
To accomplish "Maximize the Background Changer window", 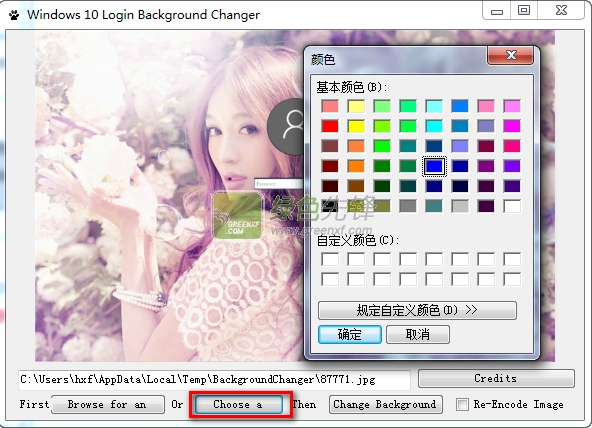I will pos(524,11).
